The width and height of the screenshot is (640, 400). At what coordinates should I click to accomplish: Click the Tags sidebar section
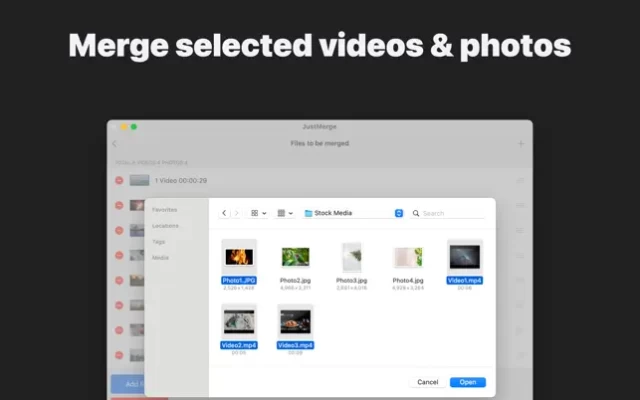pos(159,241)
